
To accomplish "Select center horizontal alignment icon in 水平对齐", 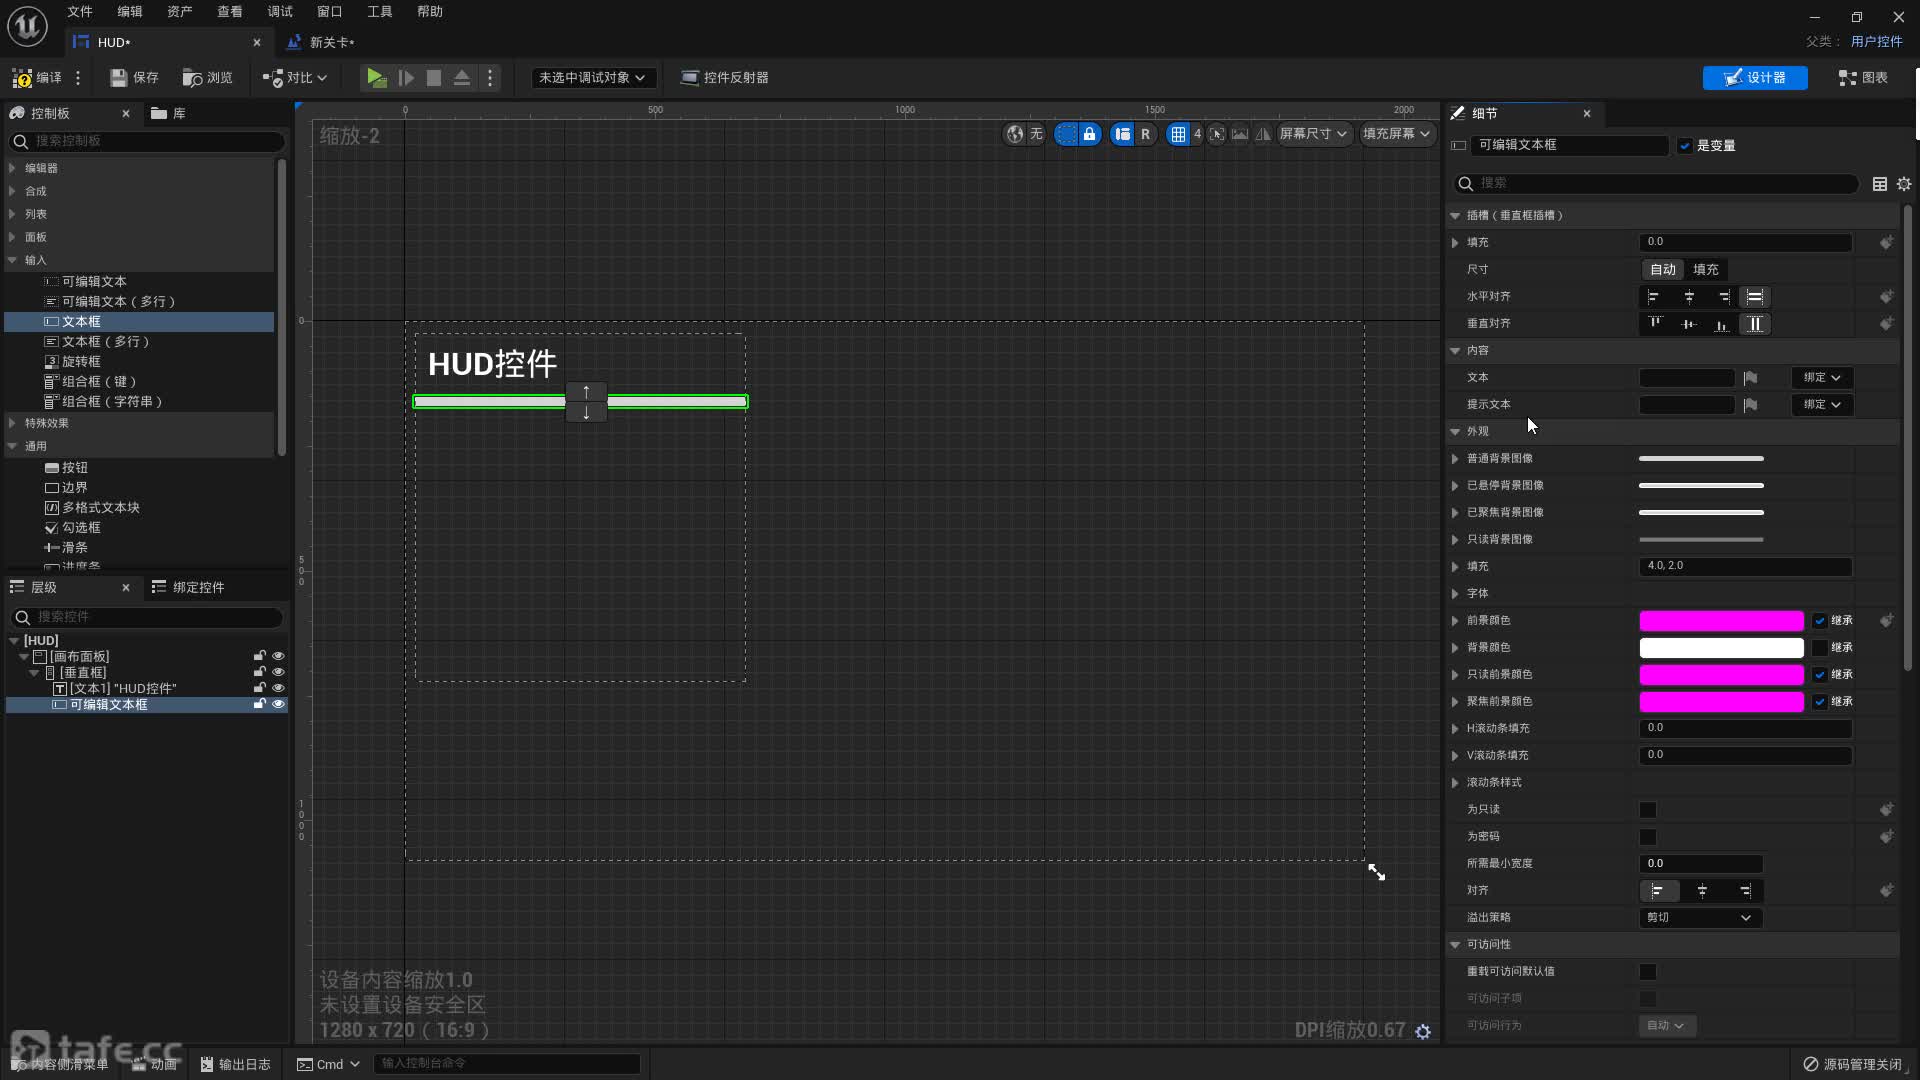I will coord(1689,297).
